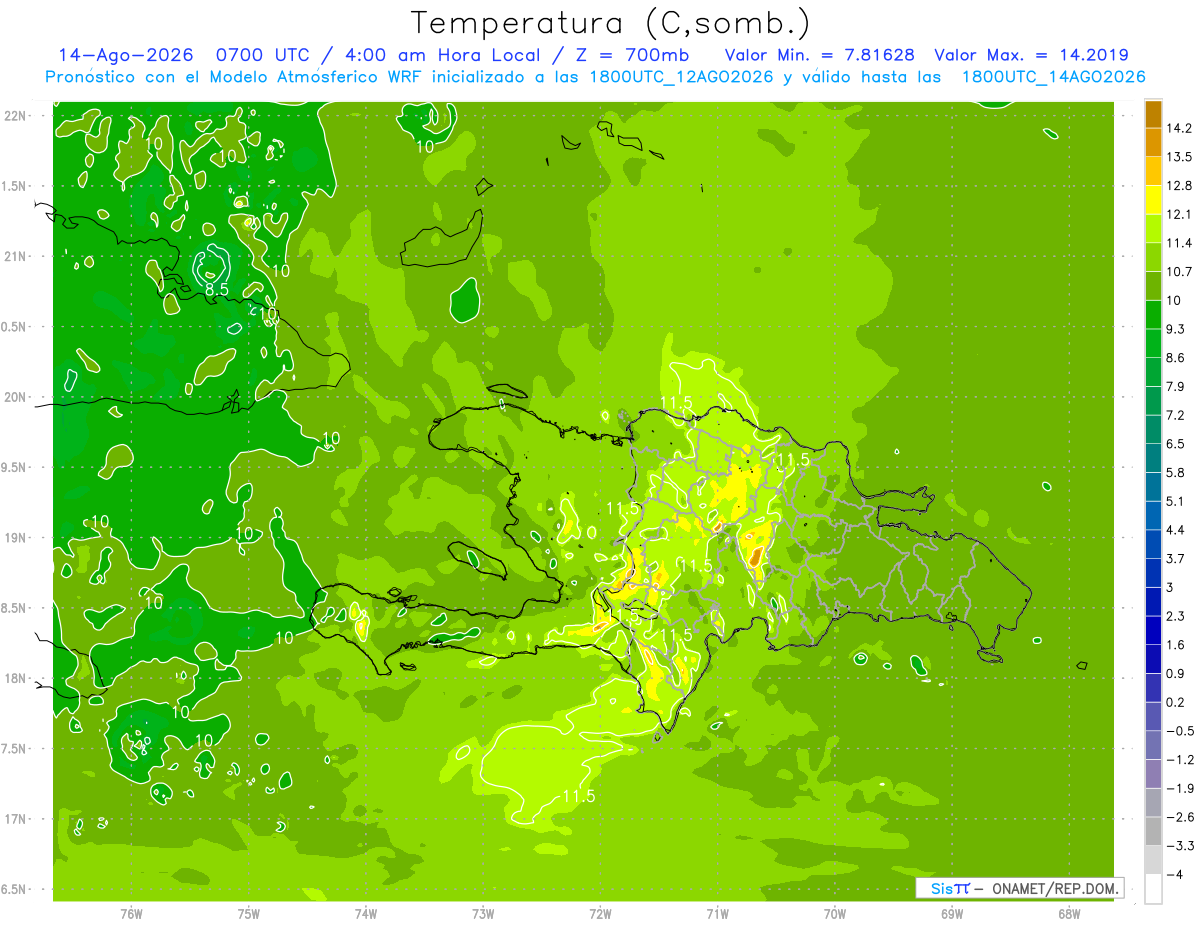Click the colorbar label "-3.3"
This screenshot has height=927, width=1200.
[1180, 846]
